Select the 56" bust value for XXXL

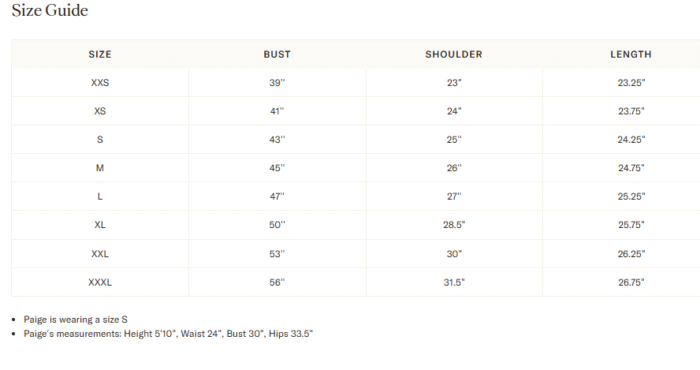click(277, 282)
